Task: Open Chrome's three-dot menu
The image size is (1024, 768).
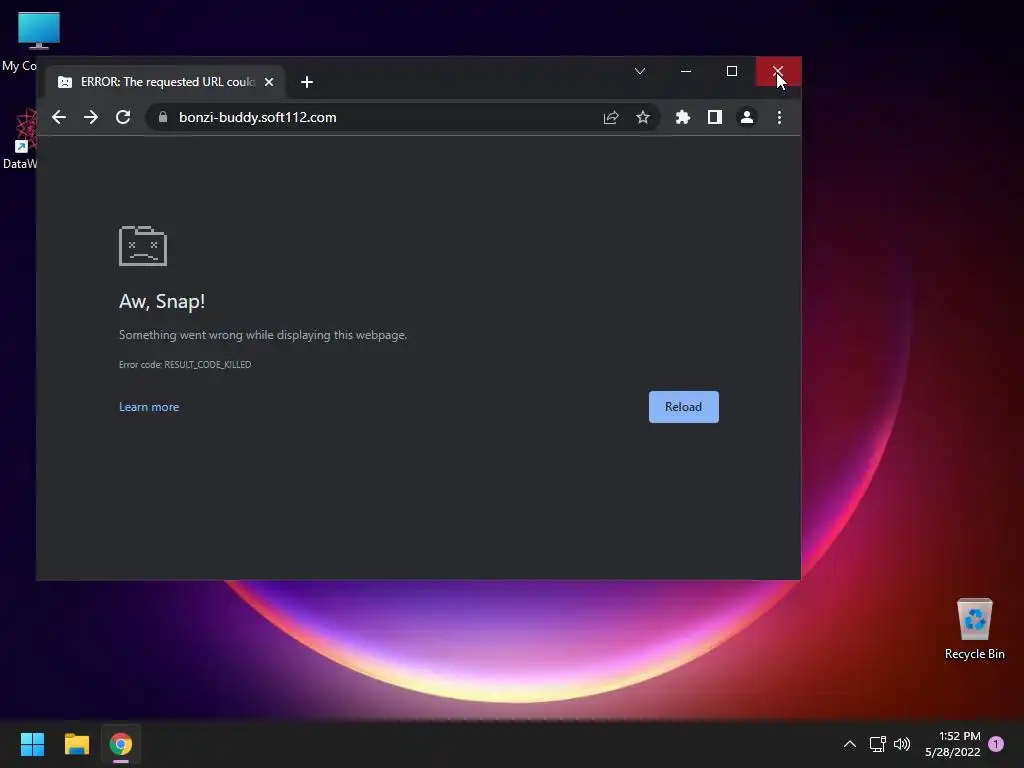Action: tap(779, 118)
